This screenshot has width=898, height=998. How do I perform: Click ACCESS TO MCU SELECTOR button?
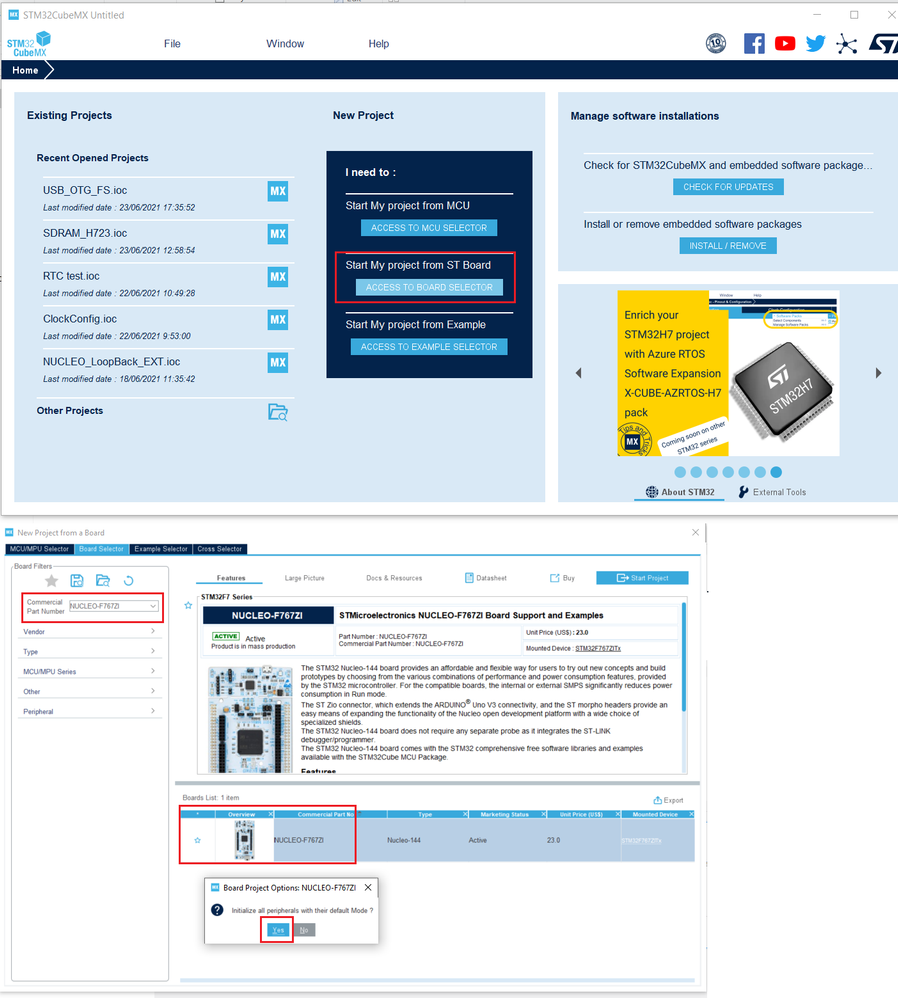(x=429, y=228)
